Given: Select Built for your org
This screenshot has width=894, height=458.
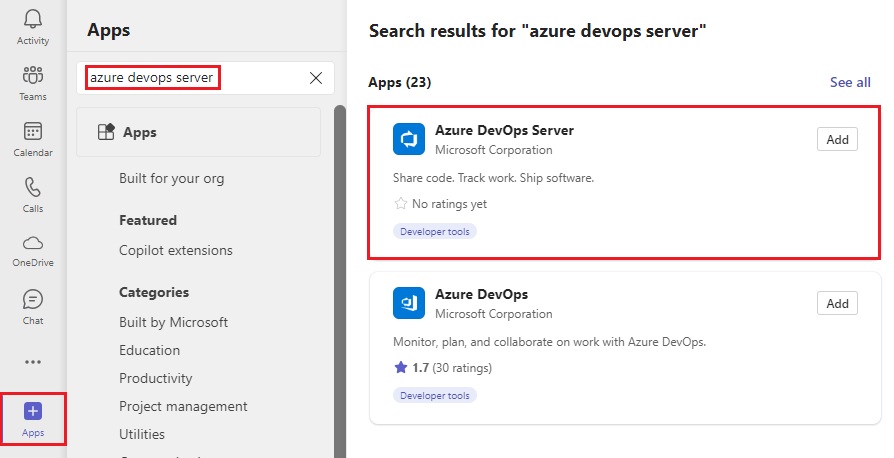Looking at the screenshot, I should [x=171, y=179].
